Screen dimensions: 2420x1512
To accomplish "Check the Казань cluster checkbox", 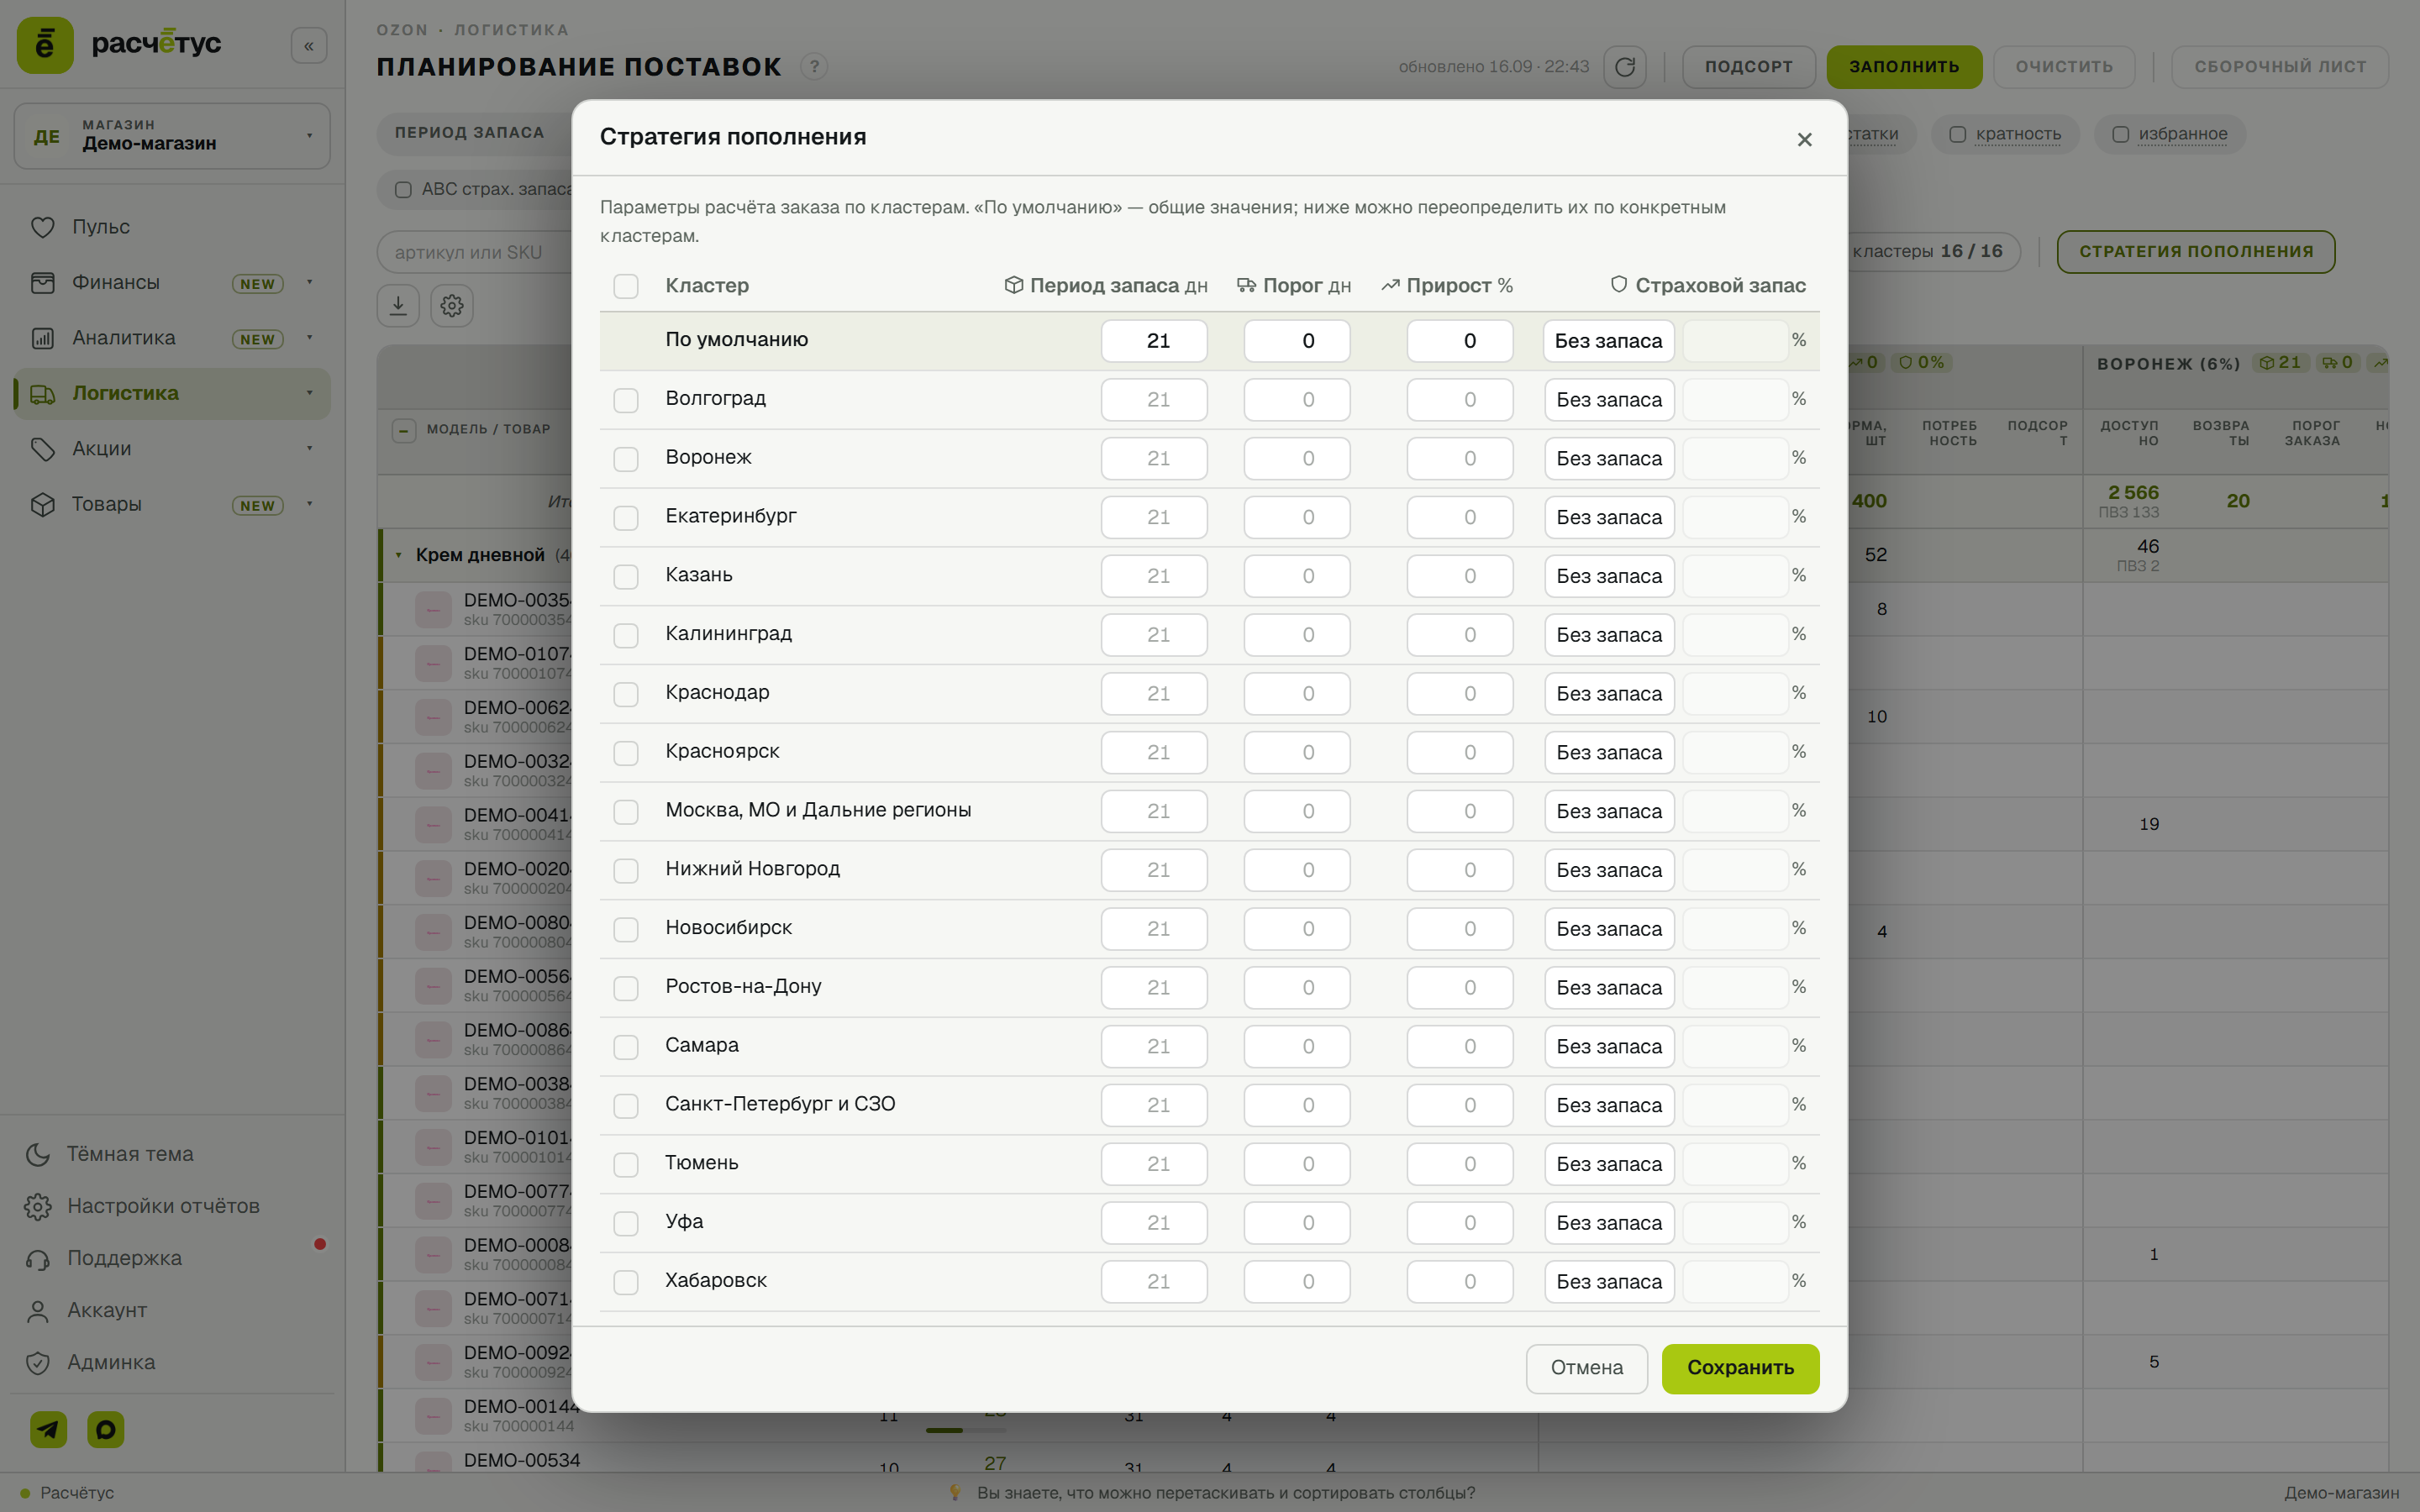I will pos(626,577).
